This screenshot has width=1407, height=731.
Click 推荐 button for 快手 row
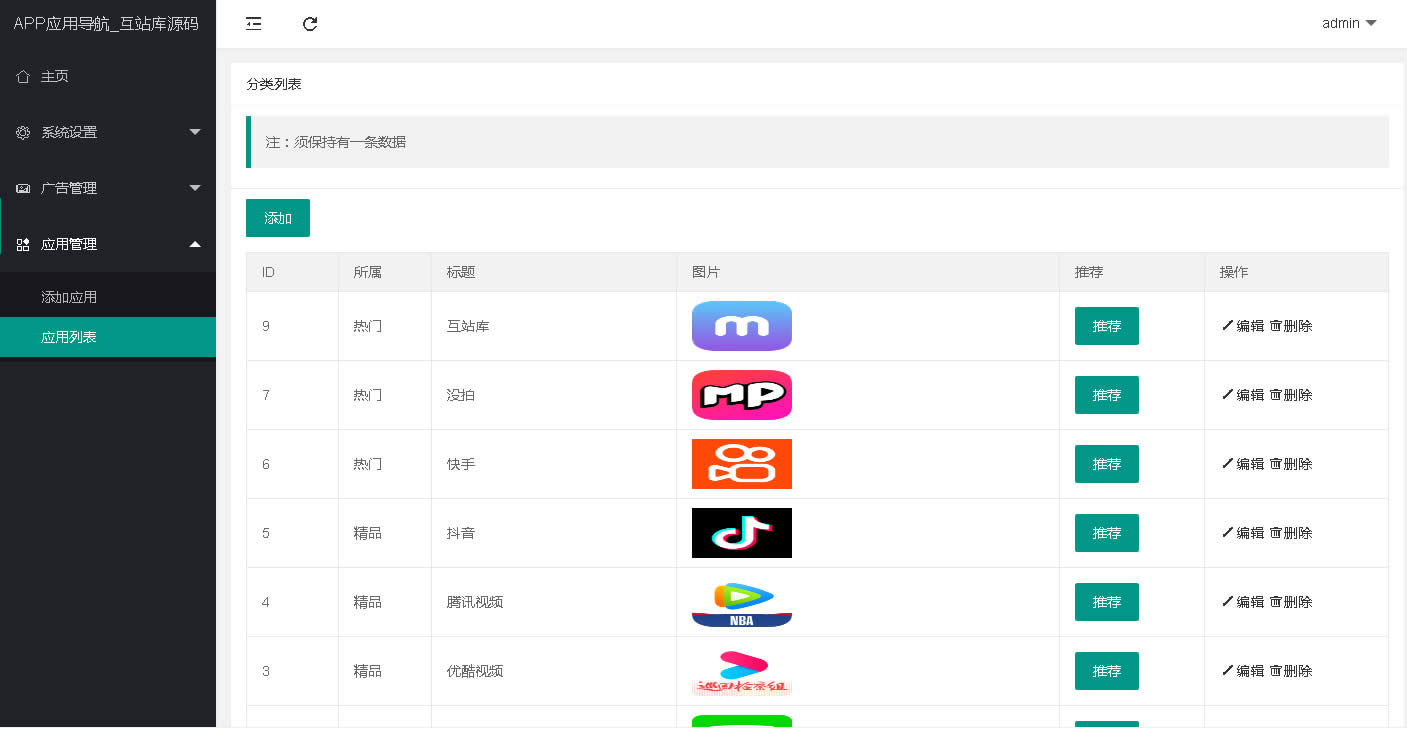1107,464
